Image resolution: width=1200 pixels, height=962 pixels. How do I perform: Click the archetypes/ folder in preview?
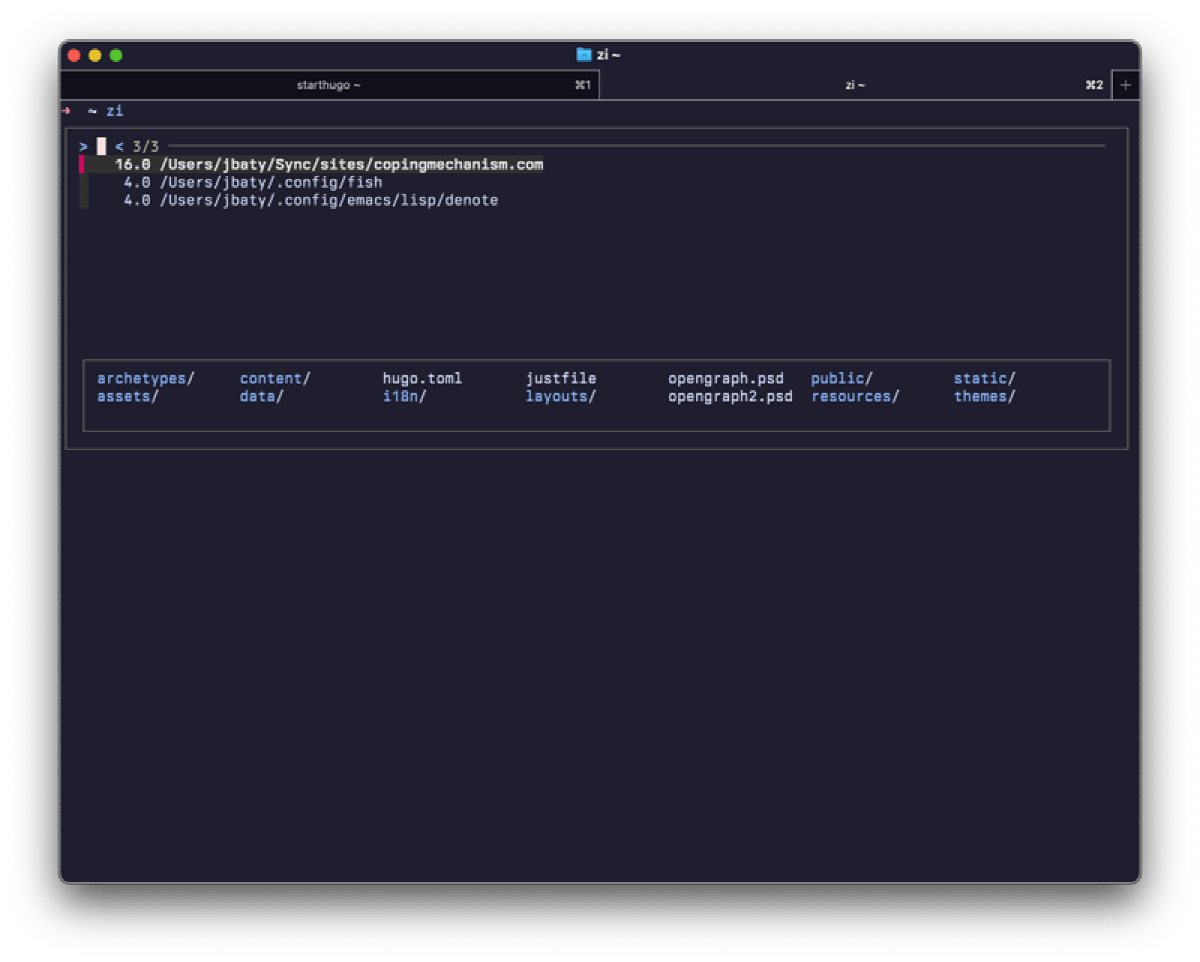point(145,378)
